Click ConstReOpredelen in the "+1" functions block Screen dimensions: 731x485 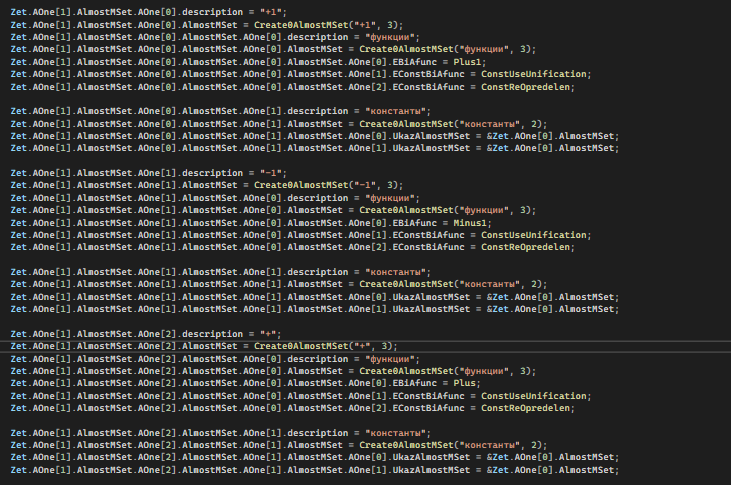525,87
